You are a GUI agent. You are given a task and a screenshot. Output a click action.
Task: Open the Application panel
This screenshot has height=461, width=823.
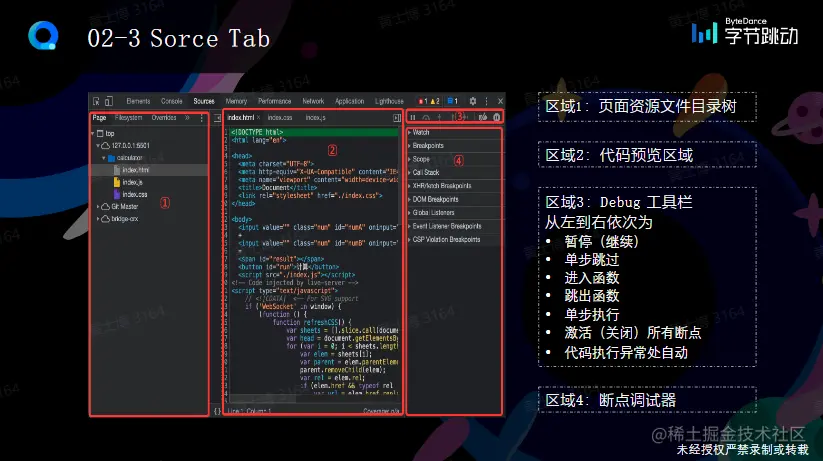pos(350,101)
